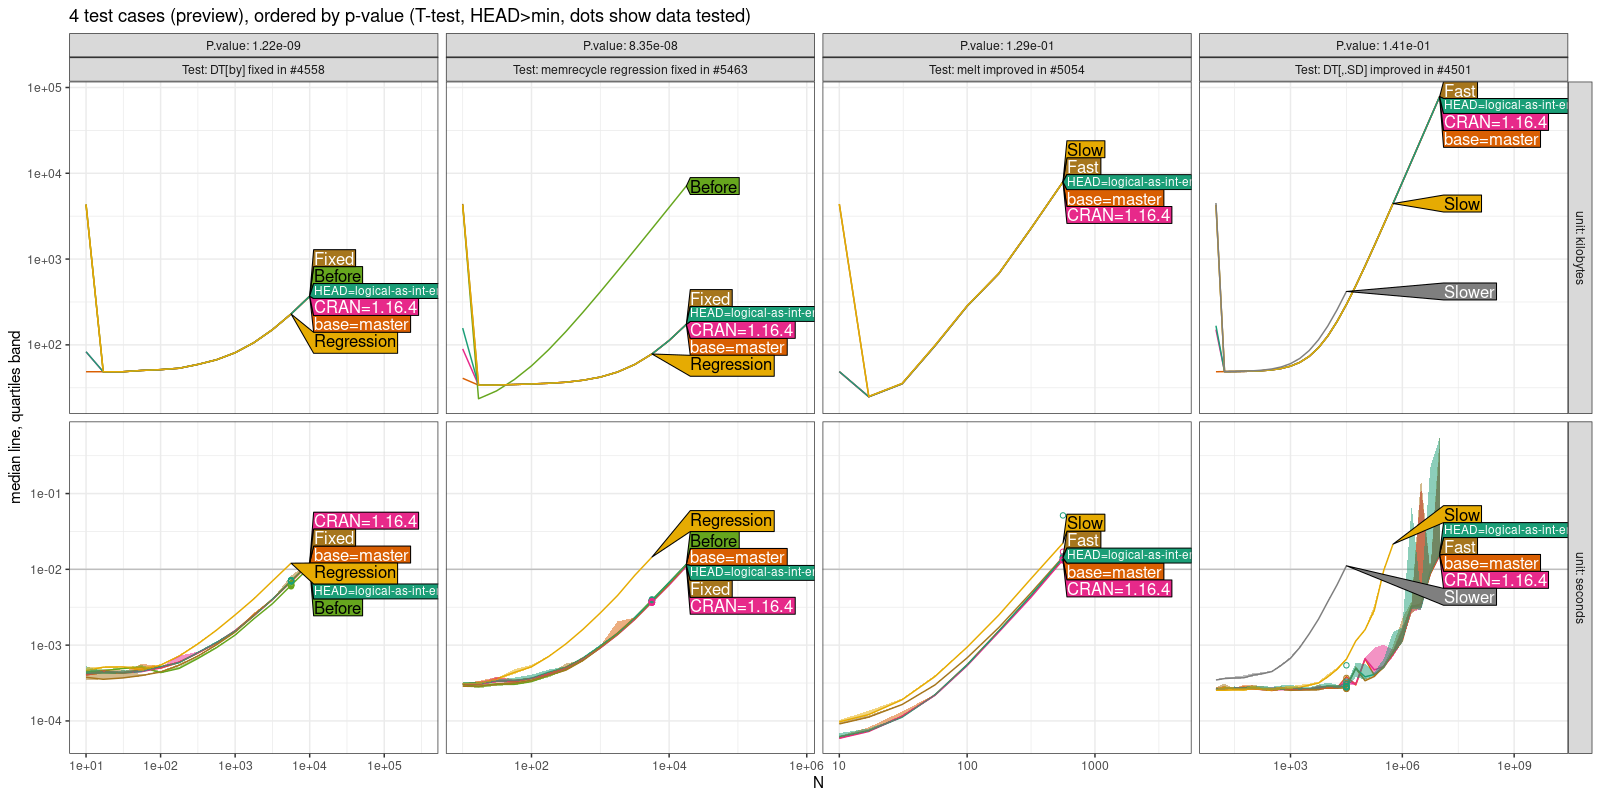Click the 'unit: seconds' row strip
The height and width of the screenshot is (800, 1600).
(x=1580, y=587)
